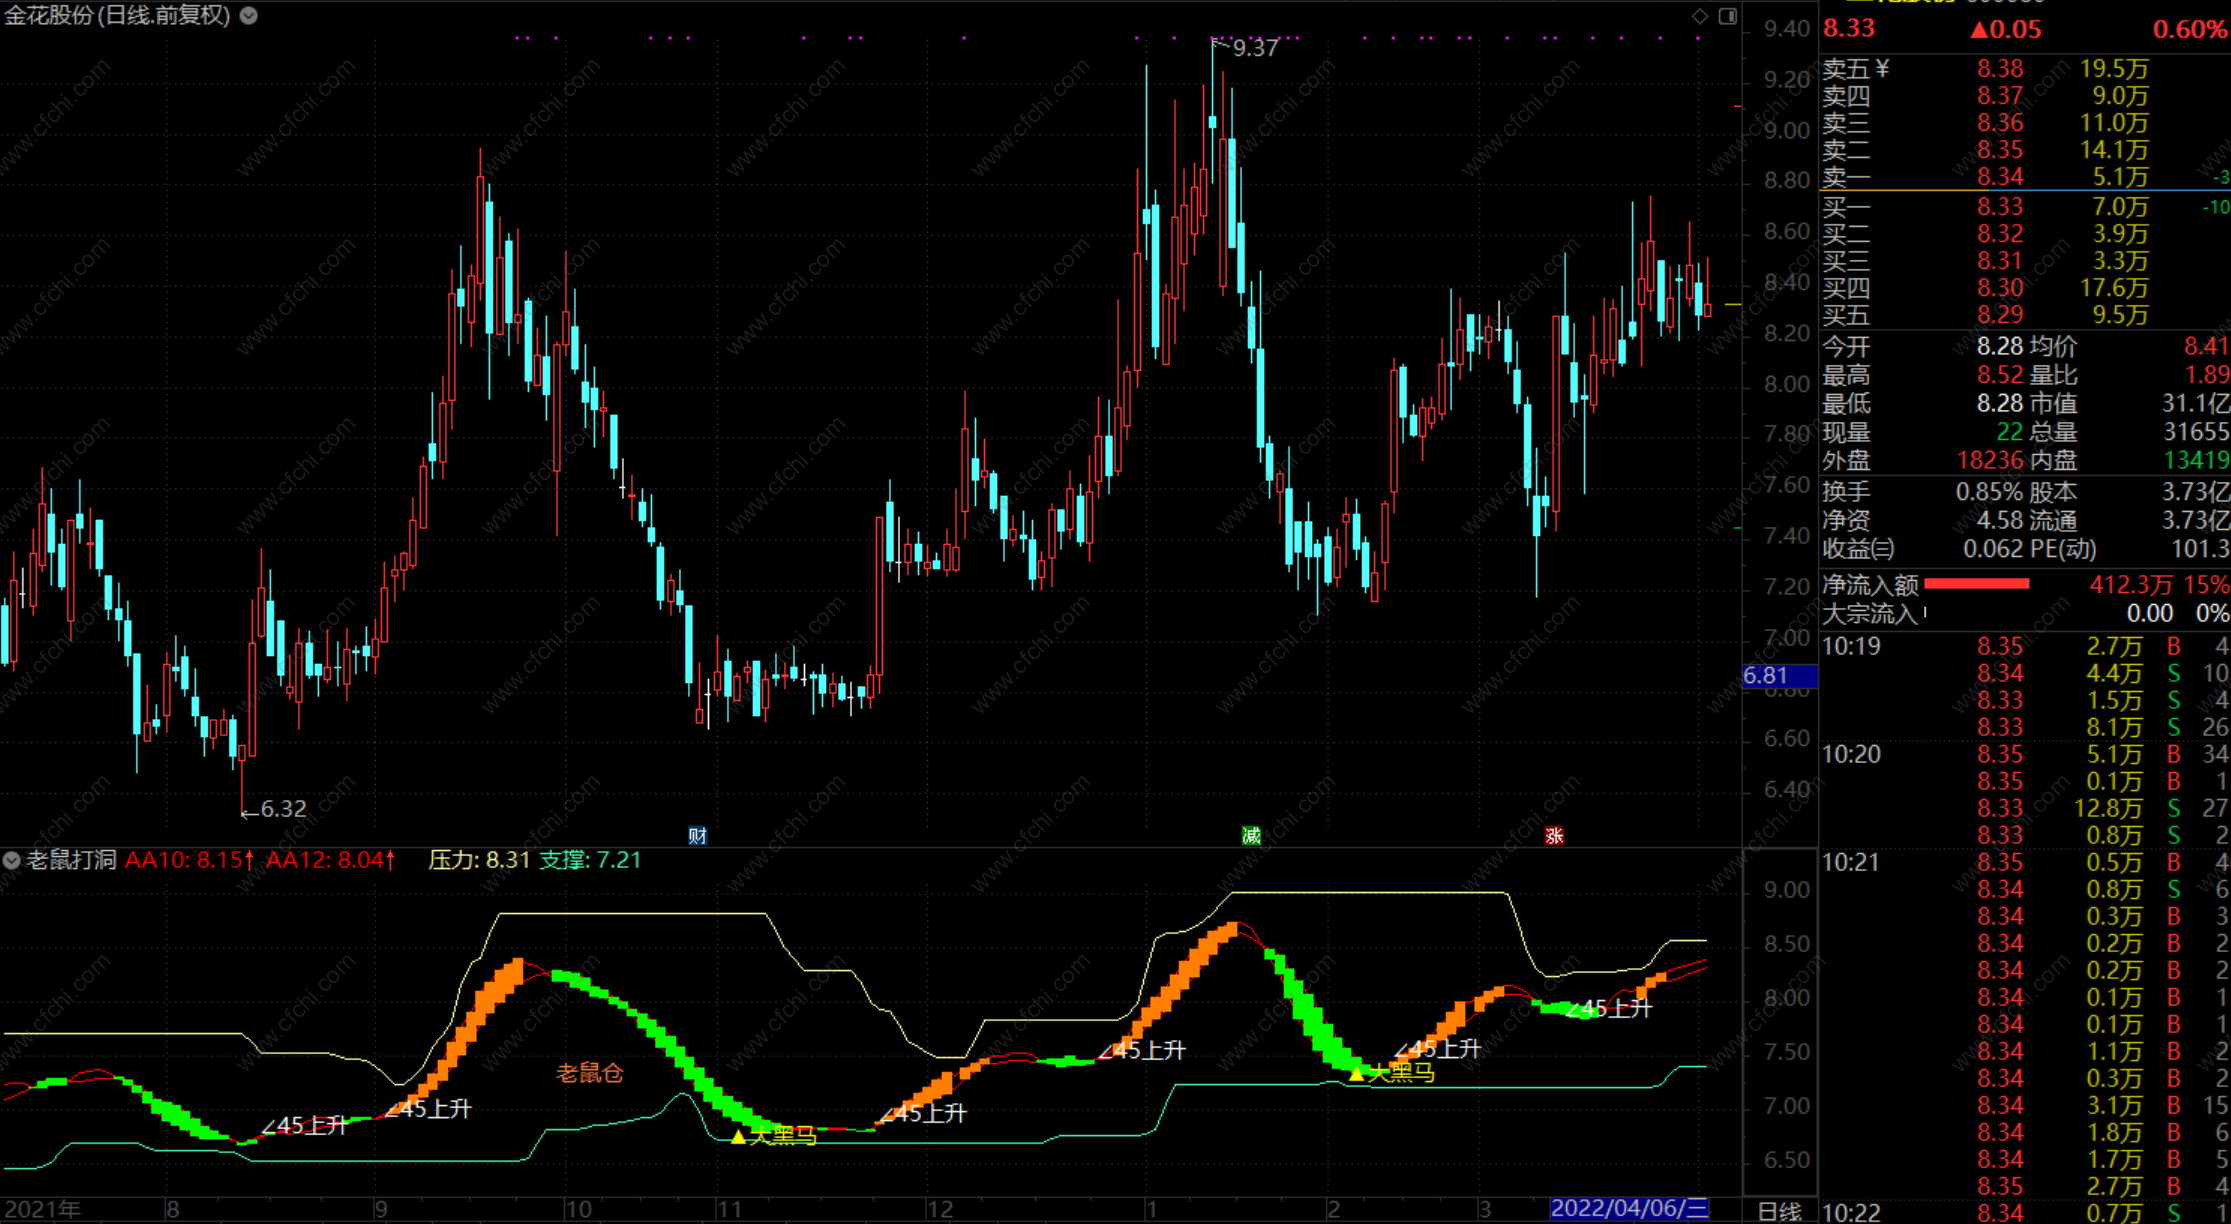Viewport: 2231px width, 1224px height.
Task: Select the 卖一 ask row at 8.34
Action: 2000,177
